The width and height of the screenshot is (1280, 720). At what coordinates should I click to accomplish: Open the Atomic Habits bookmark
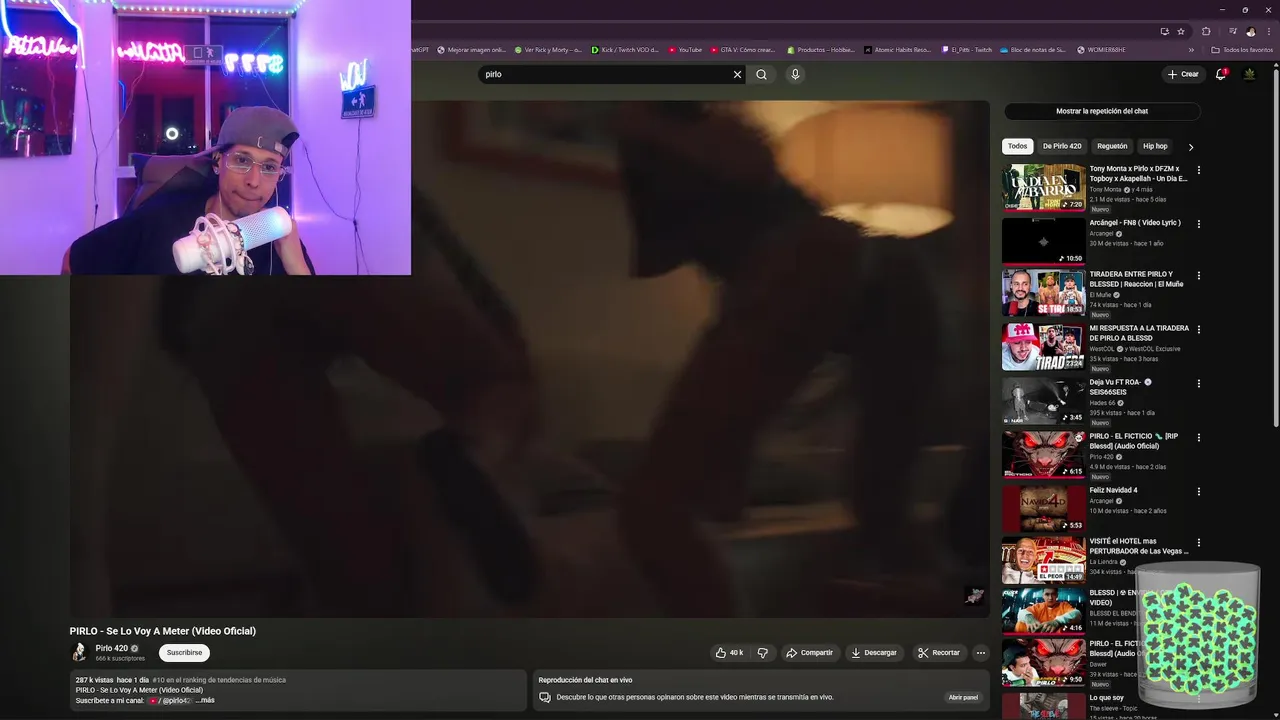coord(898,50)
